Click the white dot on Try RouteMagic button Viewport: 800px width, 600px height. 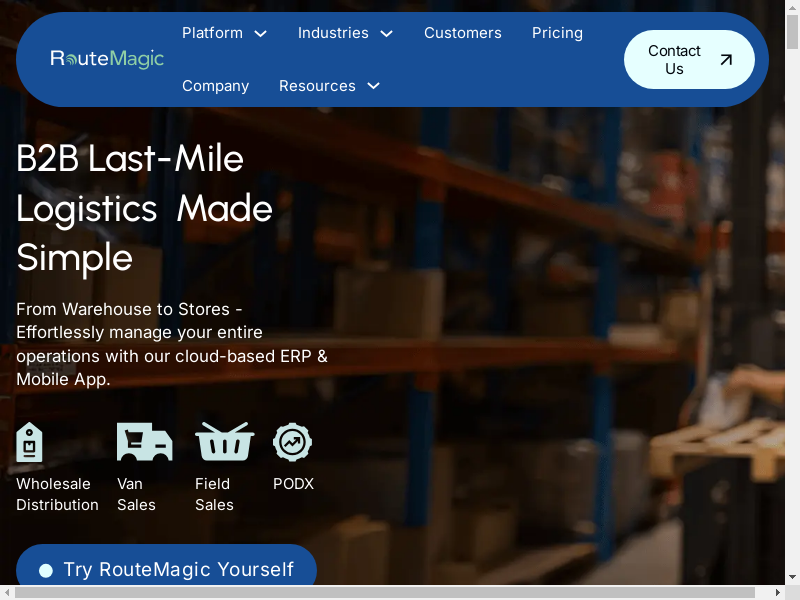click(45, 571)
